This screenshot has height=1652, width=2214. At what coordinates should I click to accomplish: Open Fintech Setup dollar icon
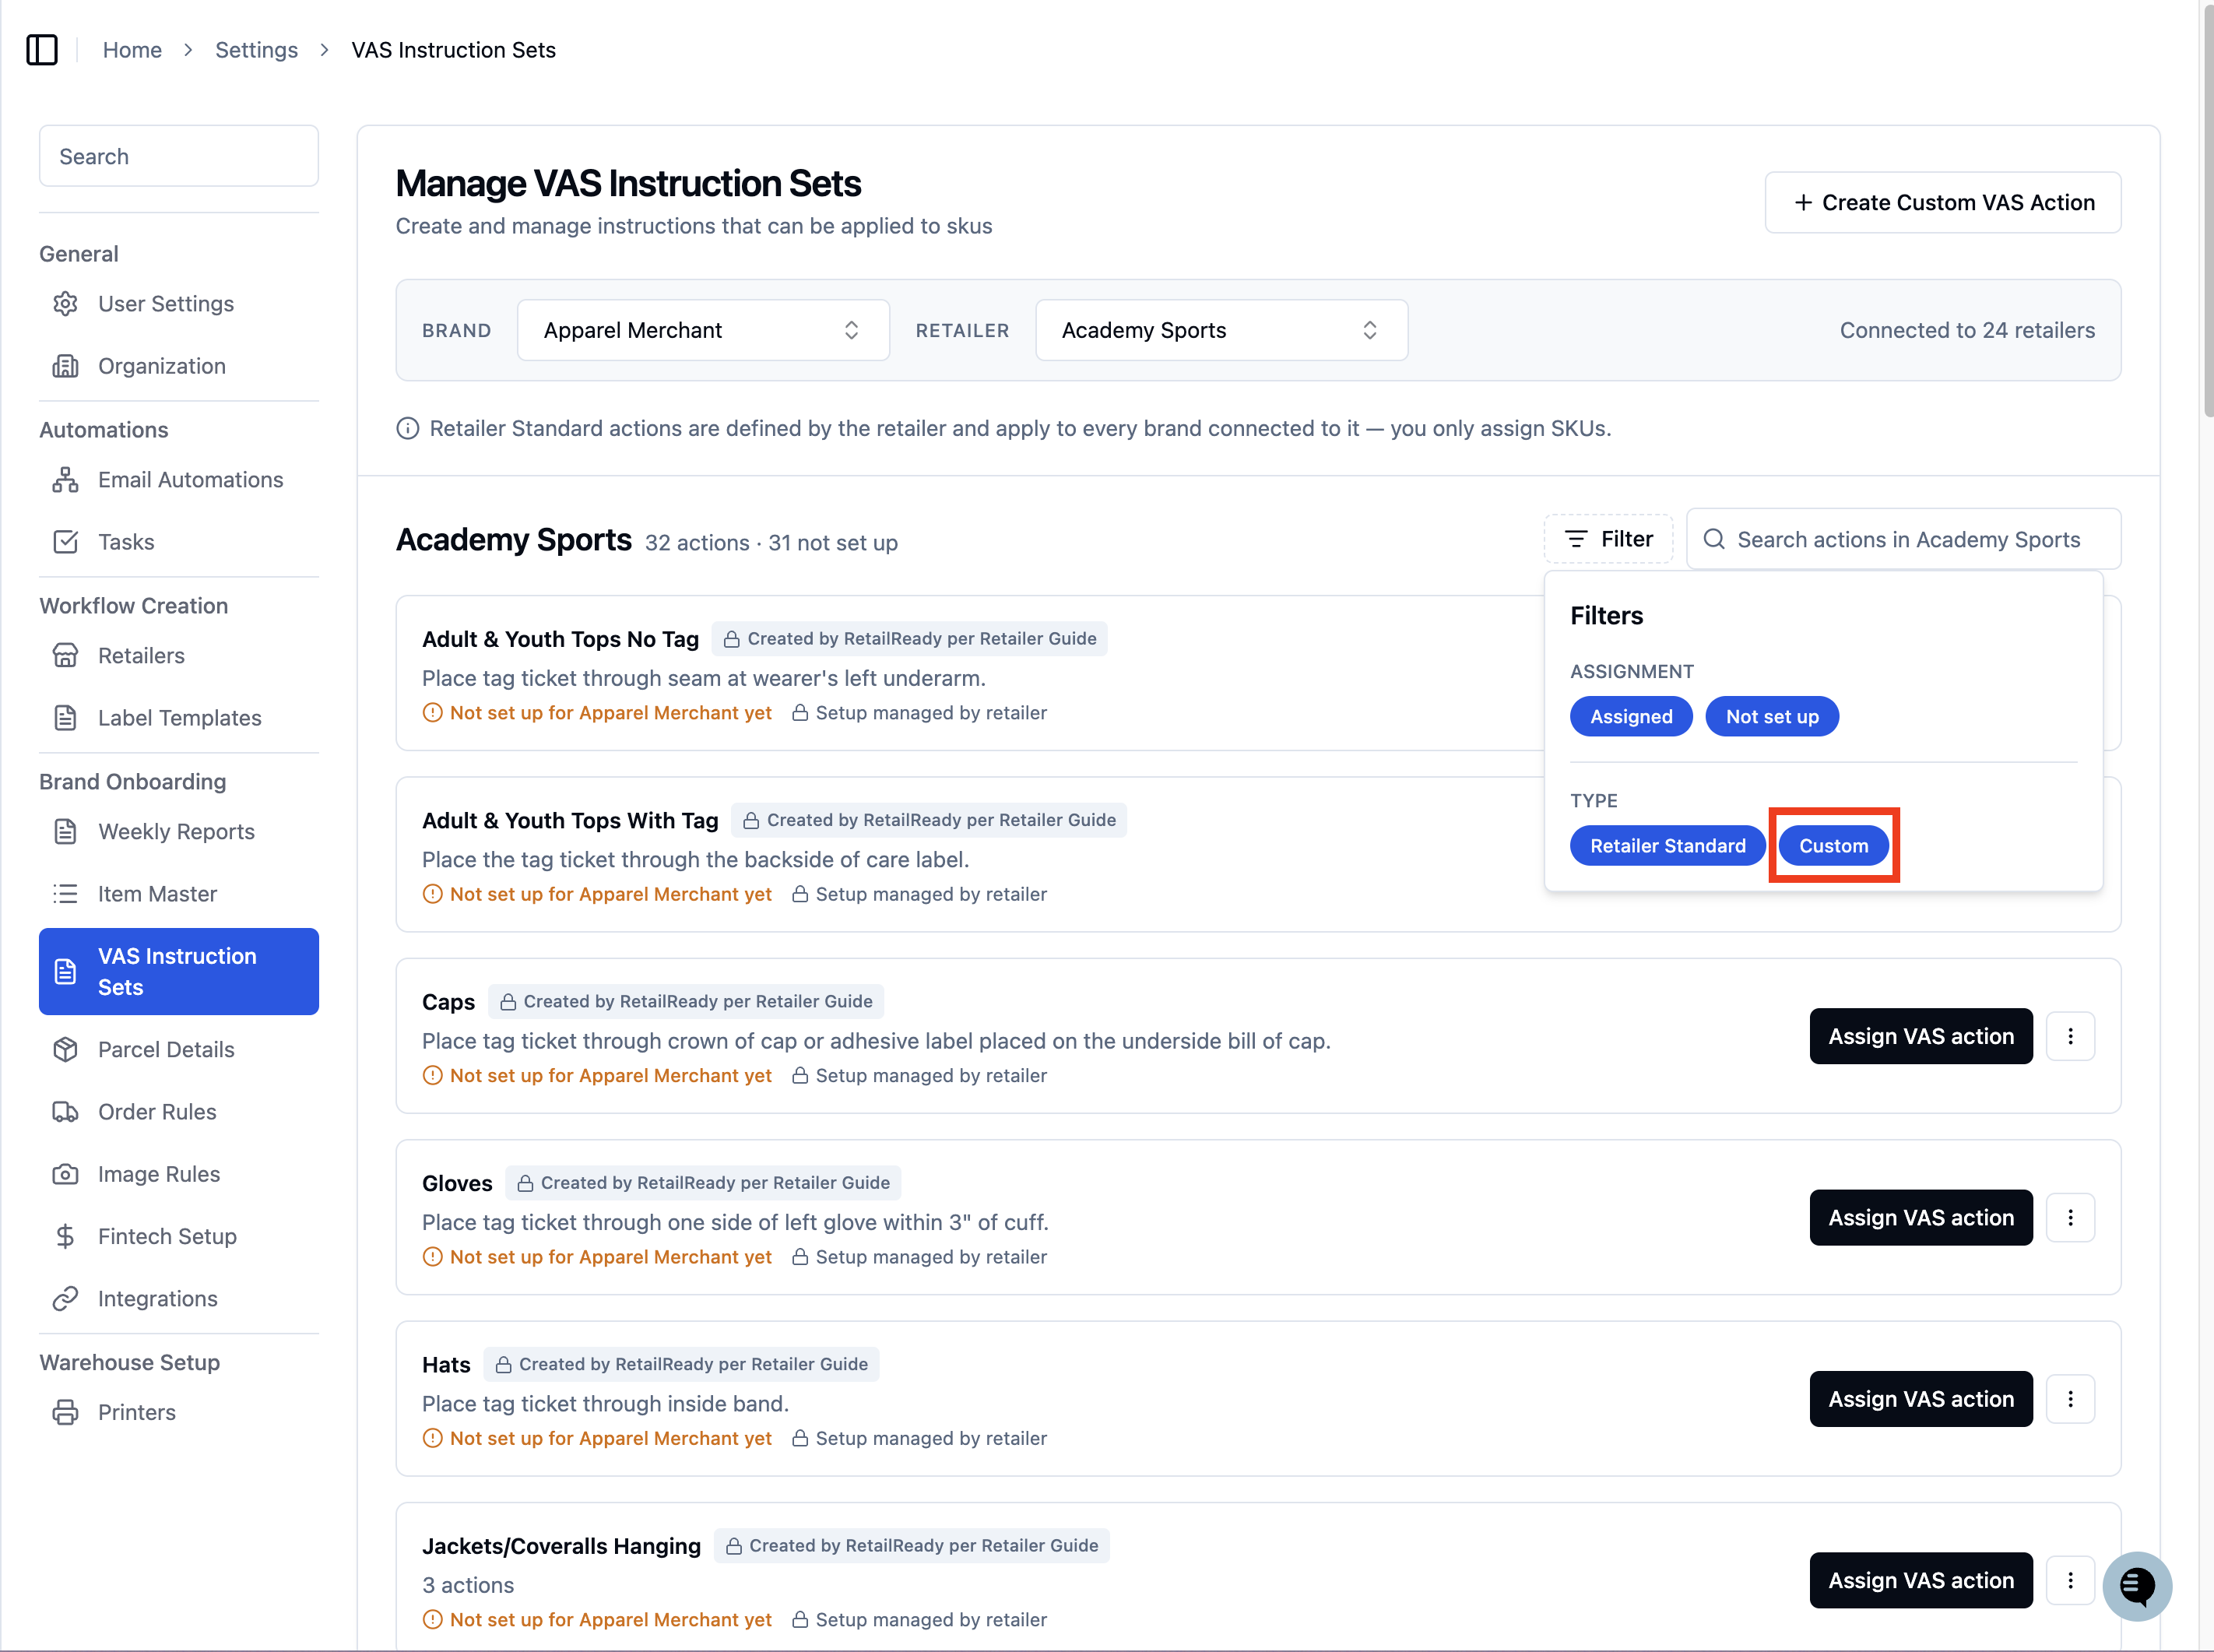click(66, 1237)
